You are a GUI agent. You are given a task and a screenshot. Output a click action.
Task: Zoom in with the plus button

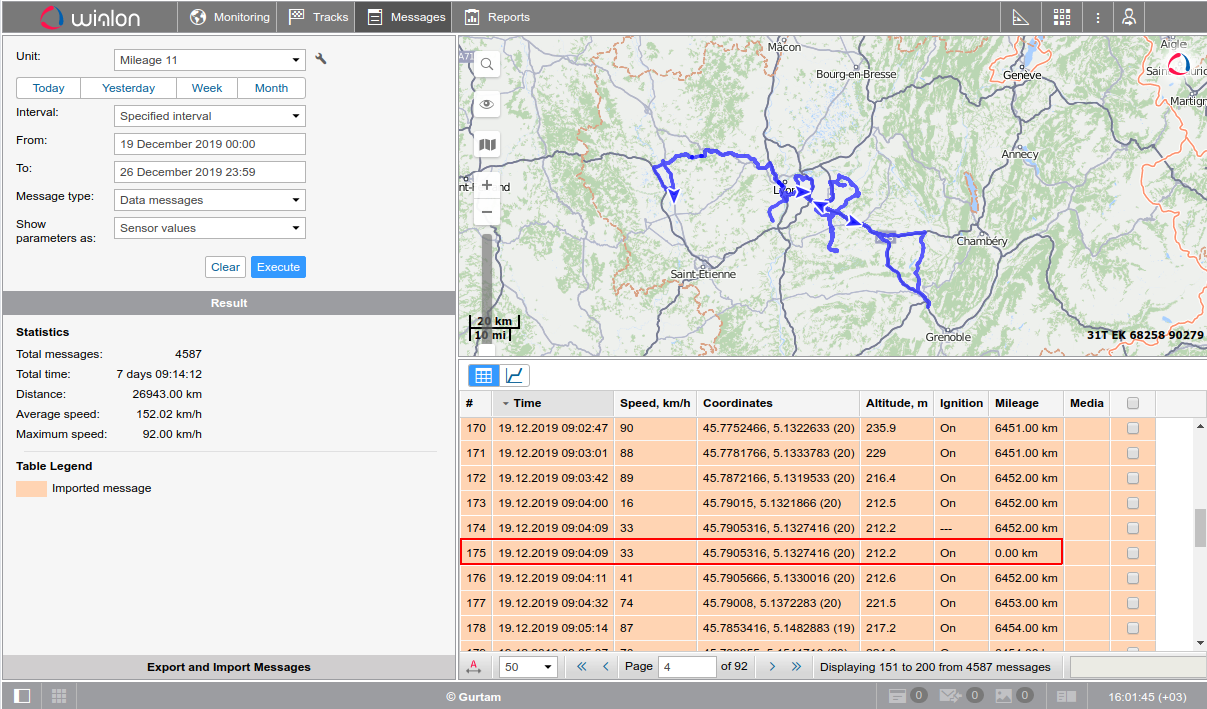pyautogui.click(x=487, y=185)
